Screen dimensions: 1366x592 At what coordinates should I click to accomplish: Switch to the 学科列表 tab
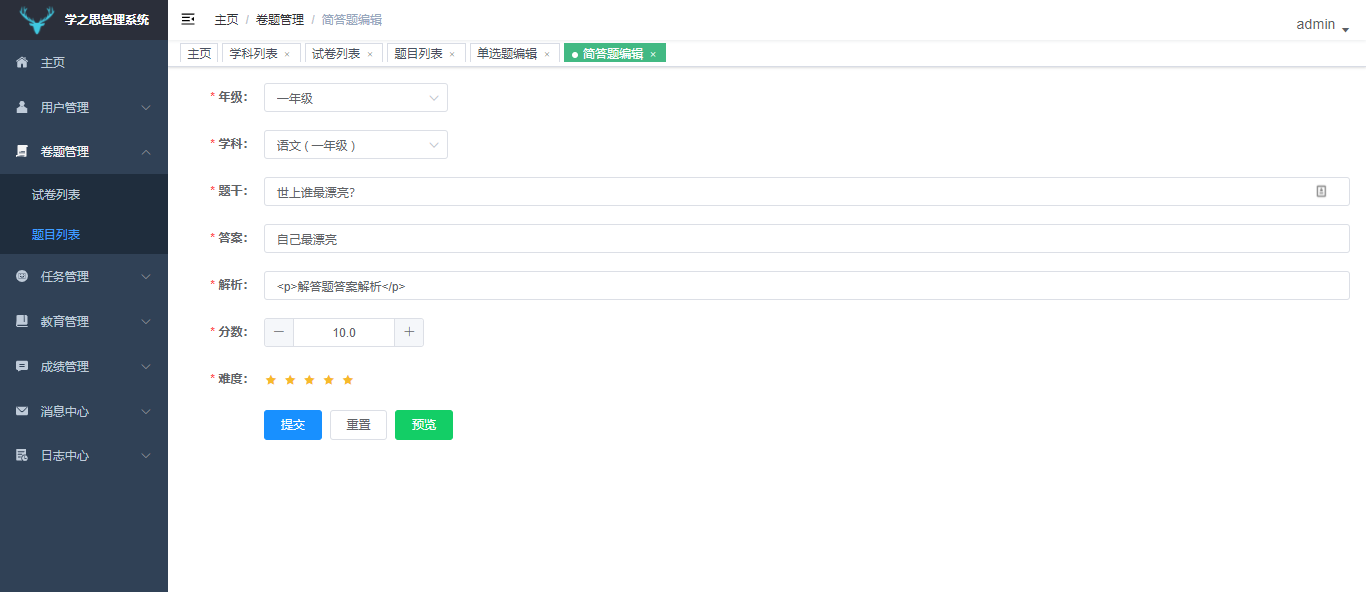point(256,52)
